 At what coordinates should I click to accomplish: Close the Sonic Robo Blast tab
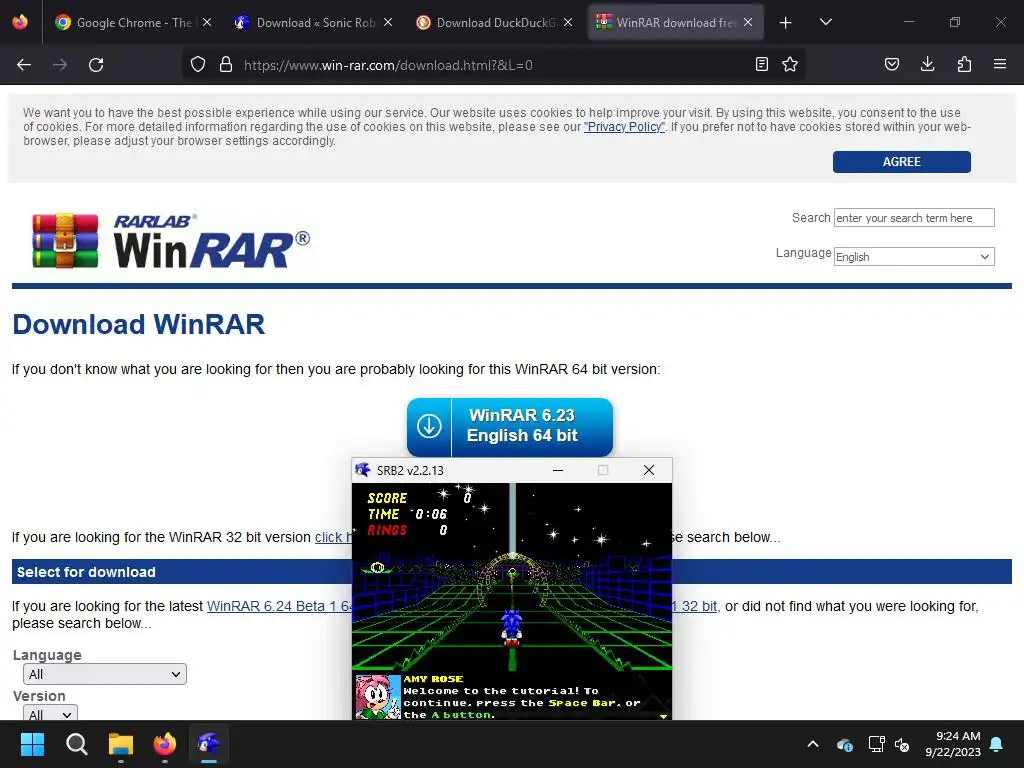pyautogui.click(x=388, y=23)
